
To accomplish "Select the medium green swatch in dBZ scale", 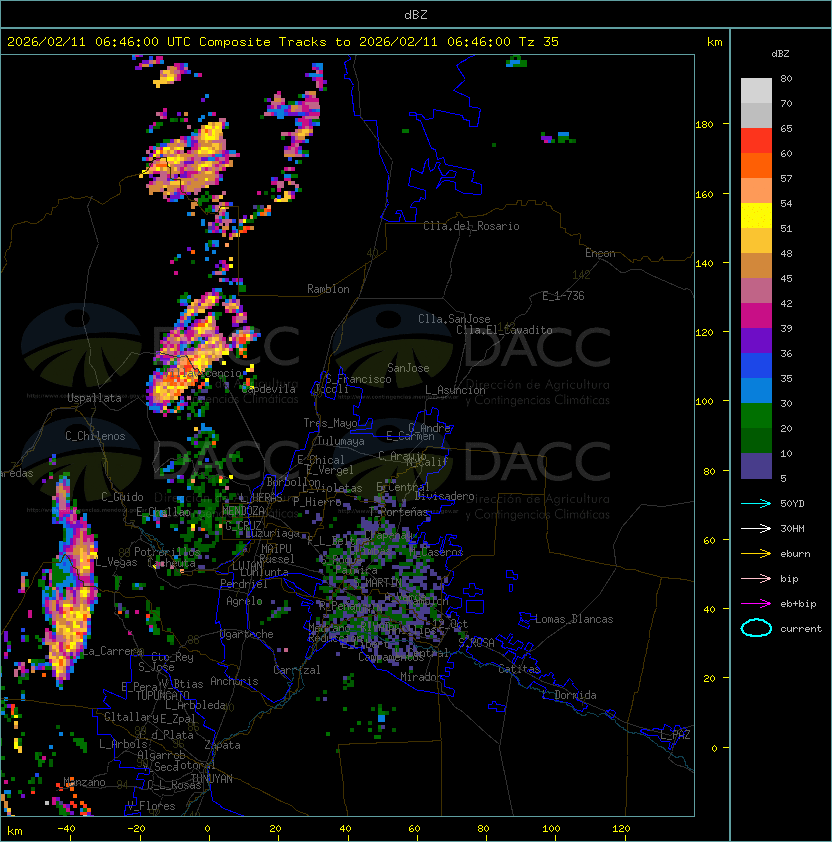I will point(756,416).
